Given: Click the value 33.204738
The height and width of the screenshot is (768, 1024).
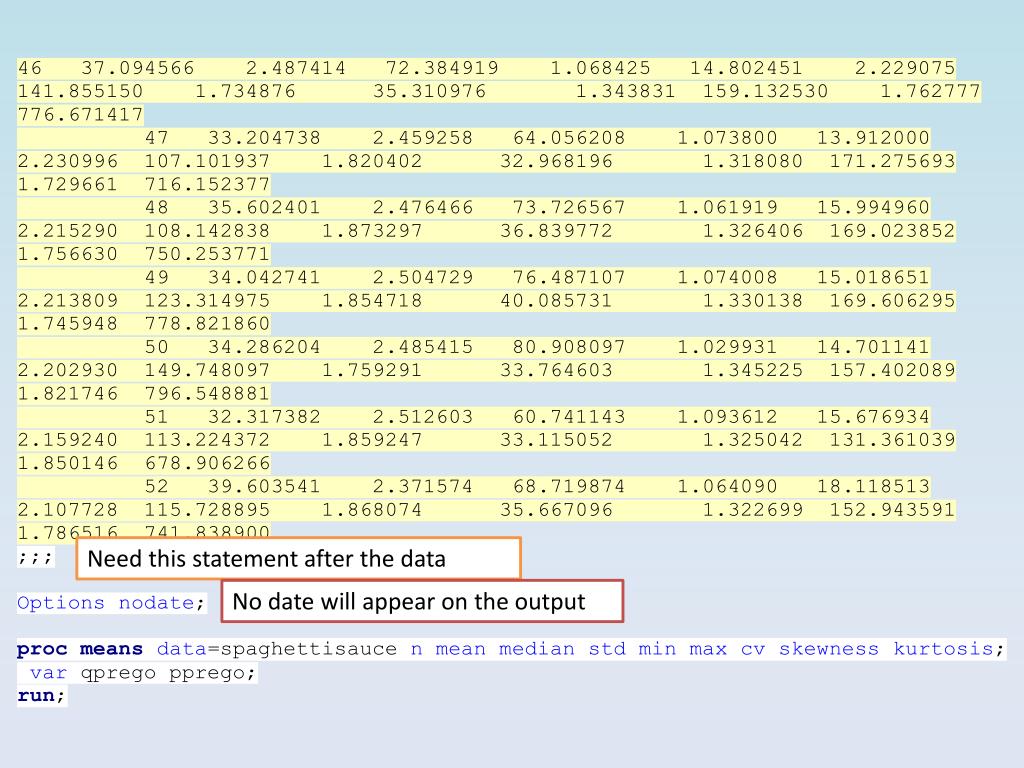Looking at the screenshot, I should pyautogui.click(x=264, y=138).
